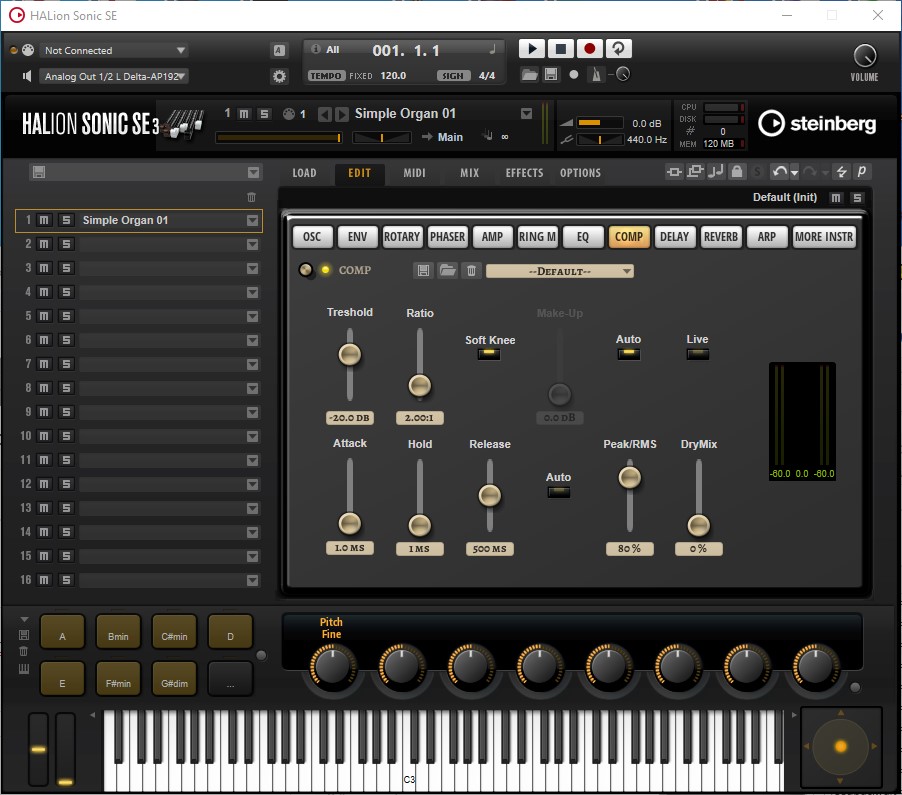Trigger the G#dim chord pad

174,679
